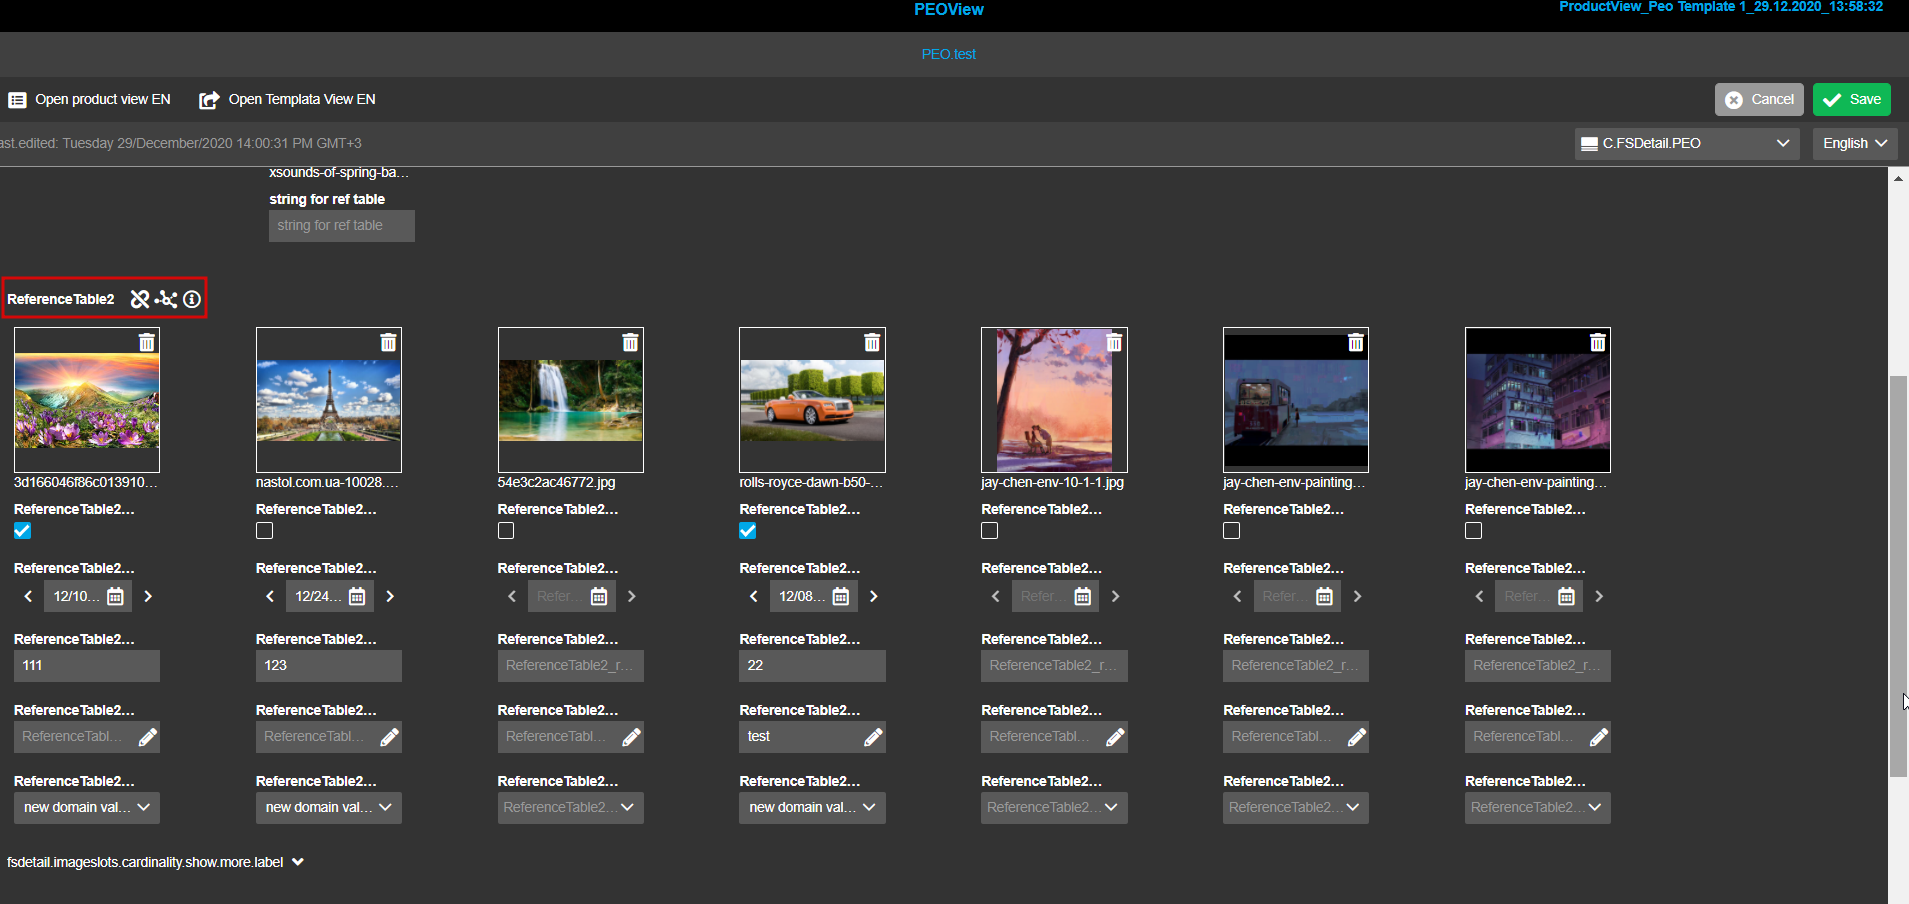Click the node graph icon next to ReferenceTable2
This screenshot has height=904, width=1909.
tap(166, 299)
